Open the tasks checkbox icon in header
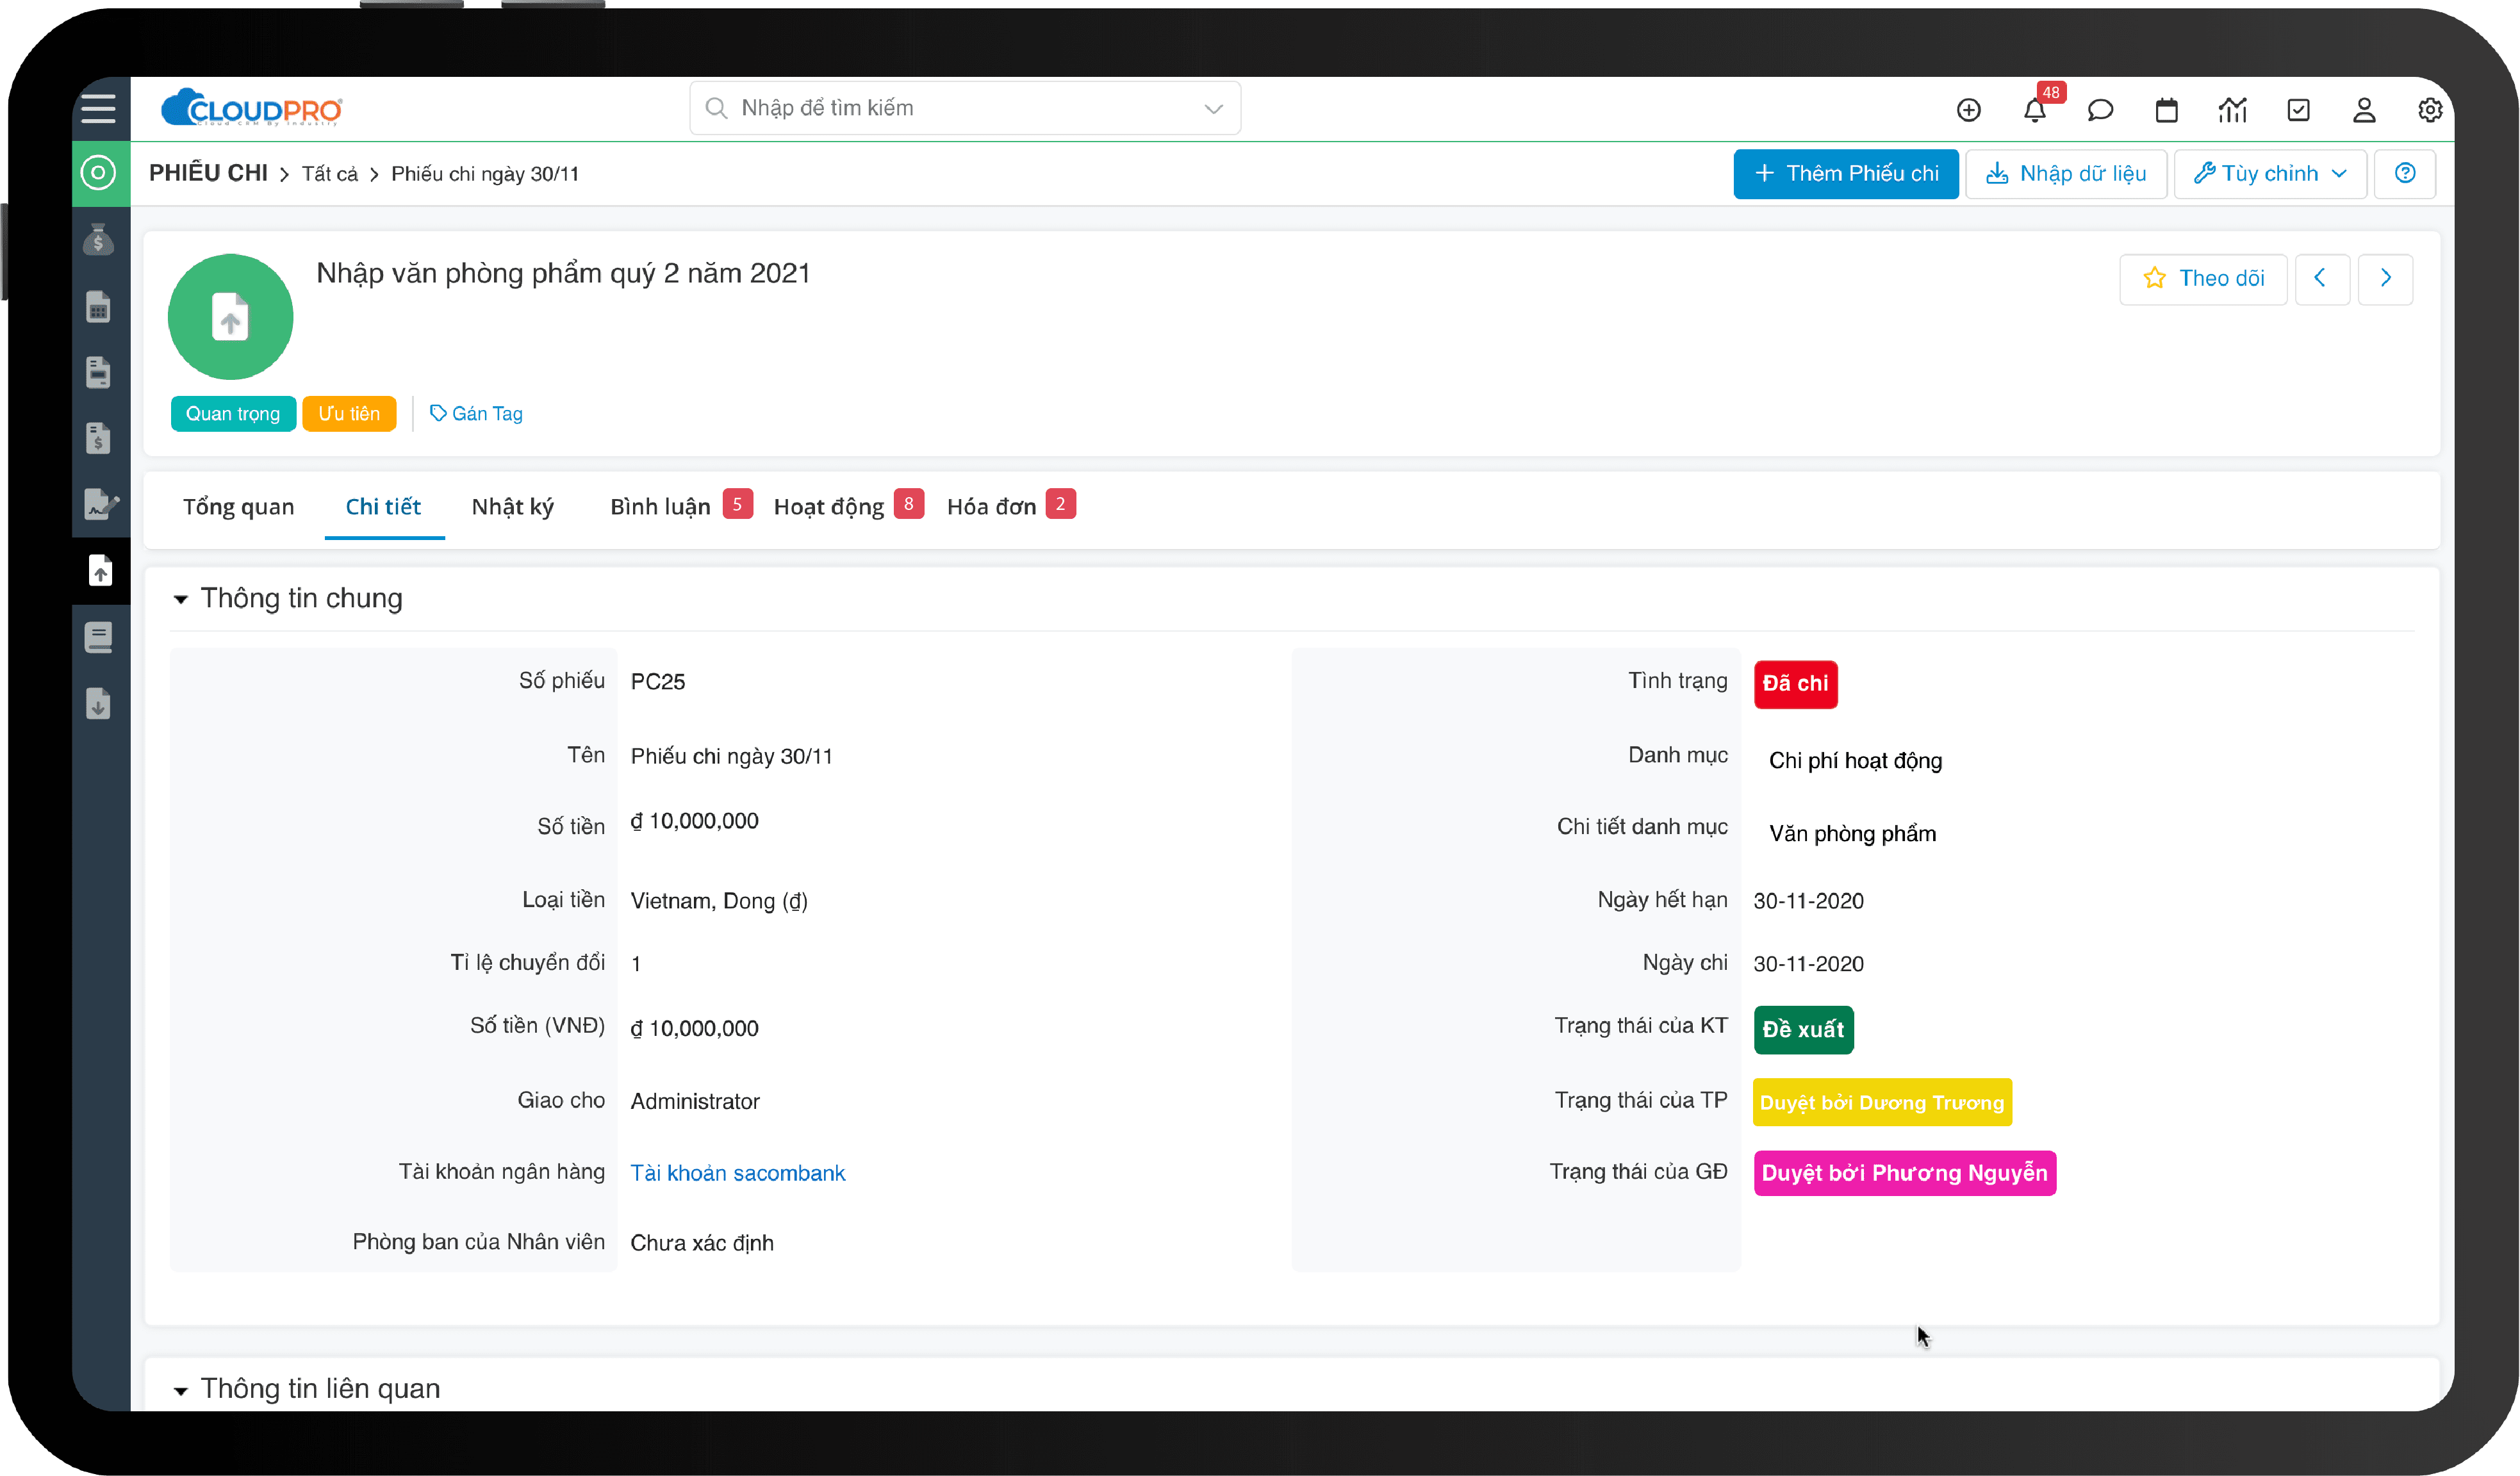The width and height of the screenshot is (2520, 1476). [x=2298, y=110]
